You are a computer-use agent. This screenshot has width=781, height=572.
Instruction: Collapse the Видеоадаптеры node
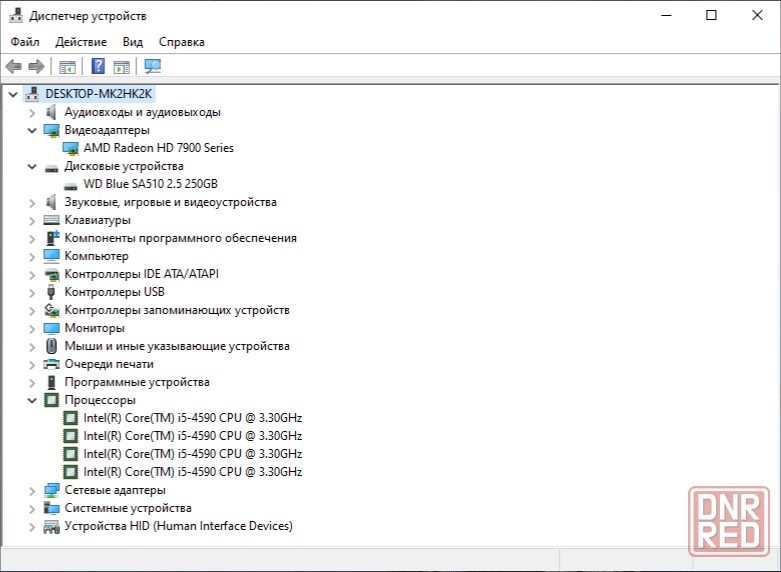click(32, 131)
